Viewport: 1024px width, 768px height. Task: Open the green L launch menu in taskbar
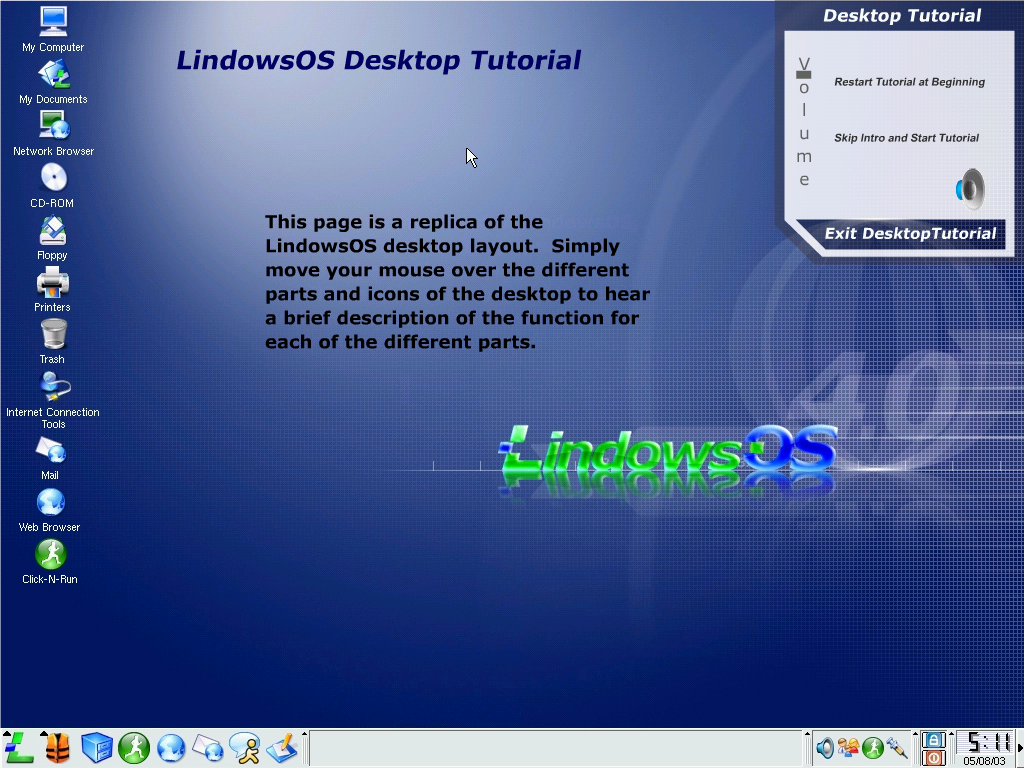(18, 748)
